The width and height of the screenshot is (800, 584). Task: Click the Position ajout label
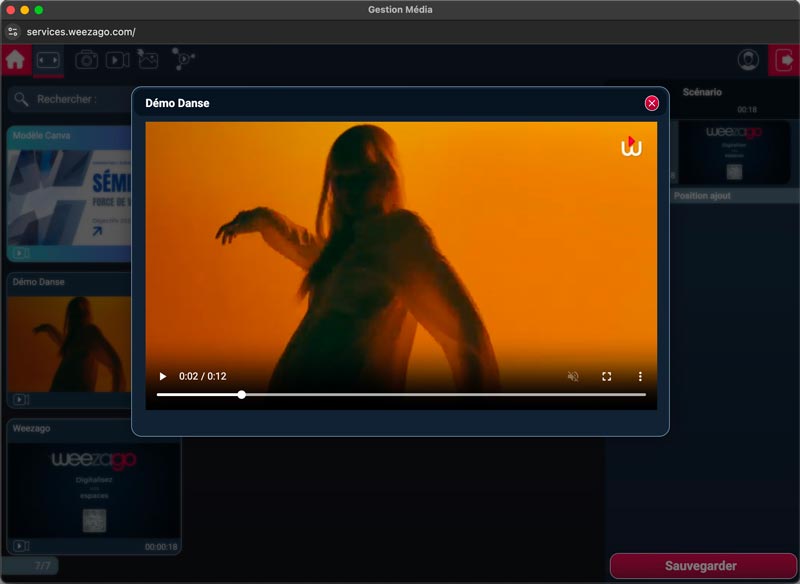(702, 196)
